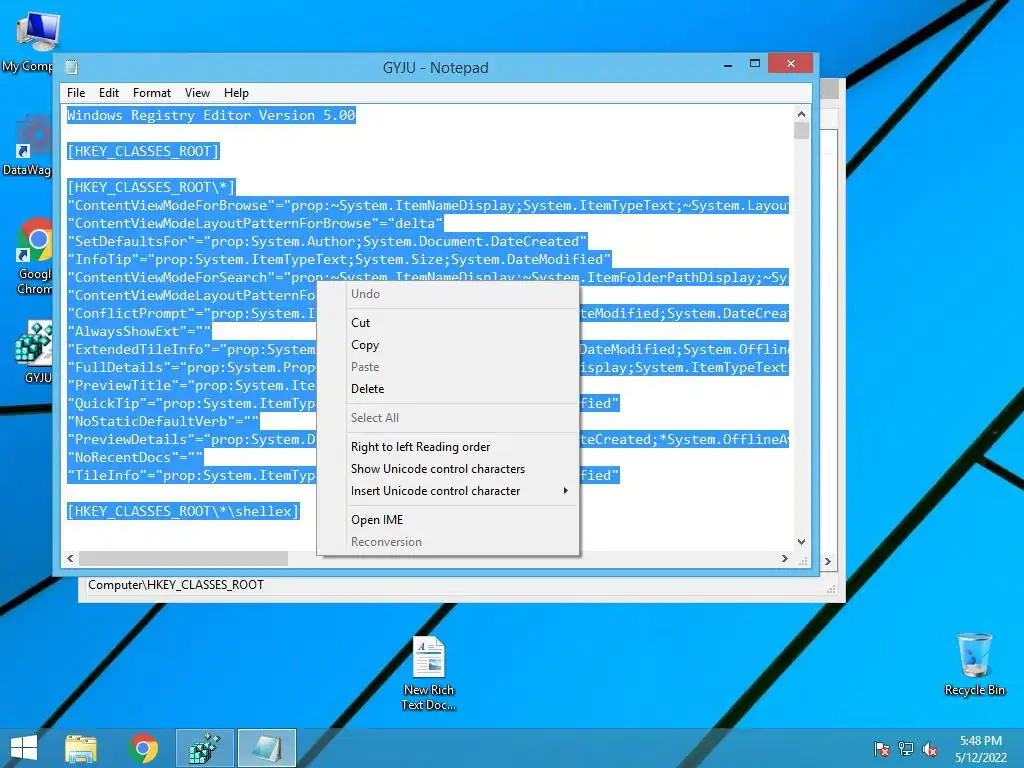The width and height of the screenshot is (1024, 768).
Task: Click the "NoRecentDocs"="" line
Action: point(135,457)
